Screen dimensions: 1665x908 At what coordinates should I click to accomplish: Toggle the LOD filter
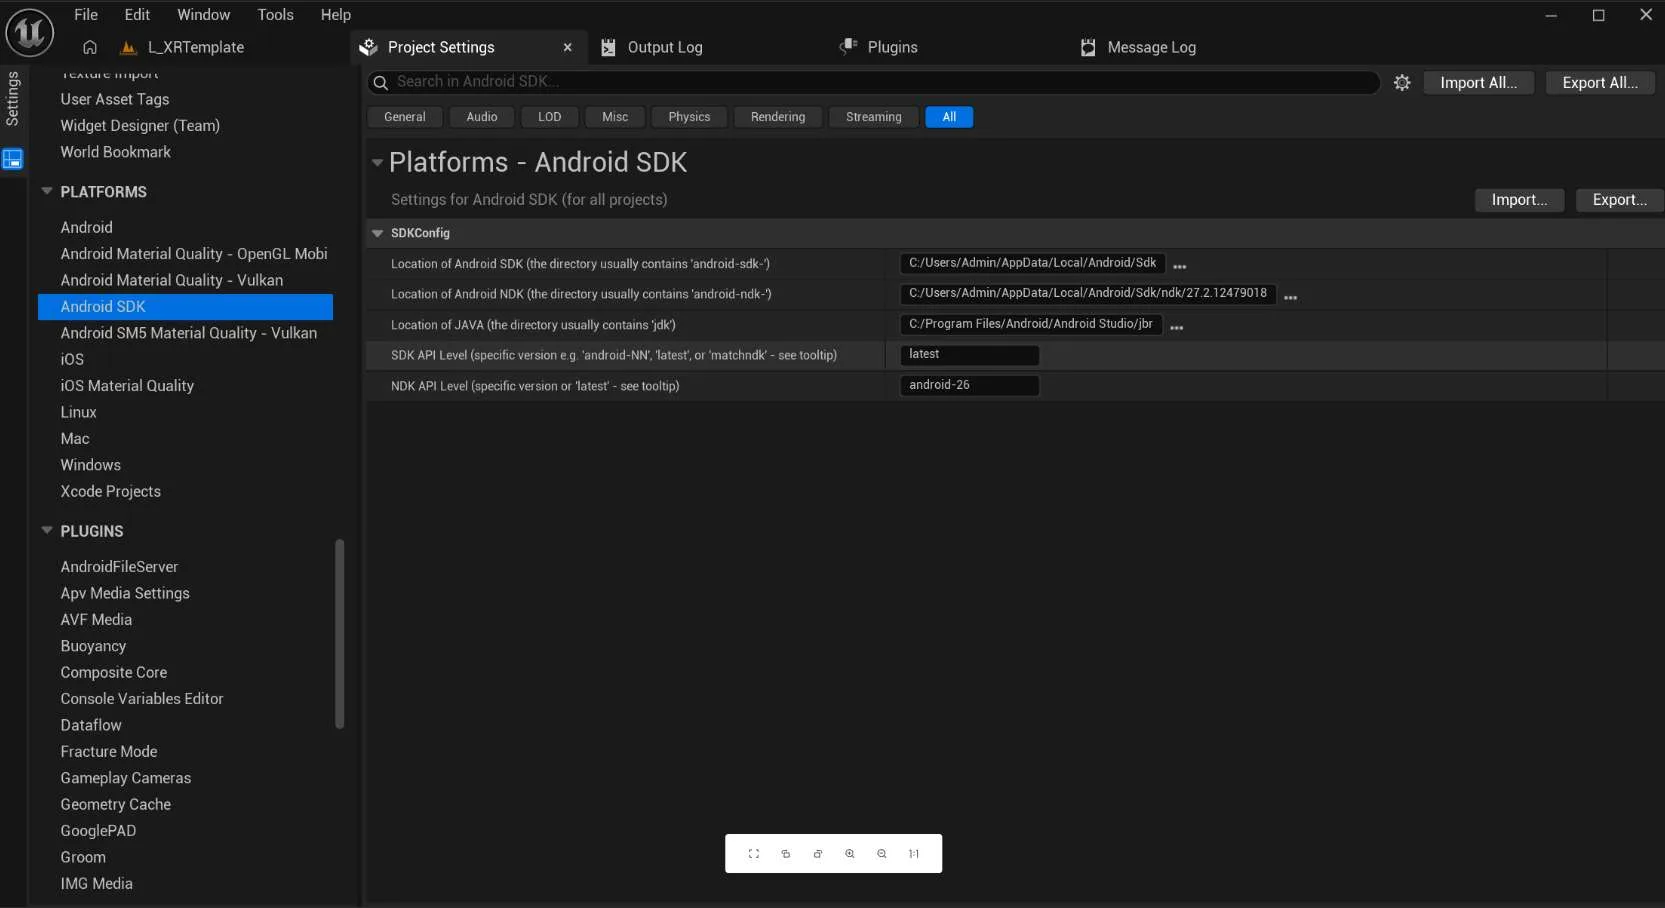550,117
